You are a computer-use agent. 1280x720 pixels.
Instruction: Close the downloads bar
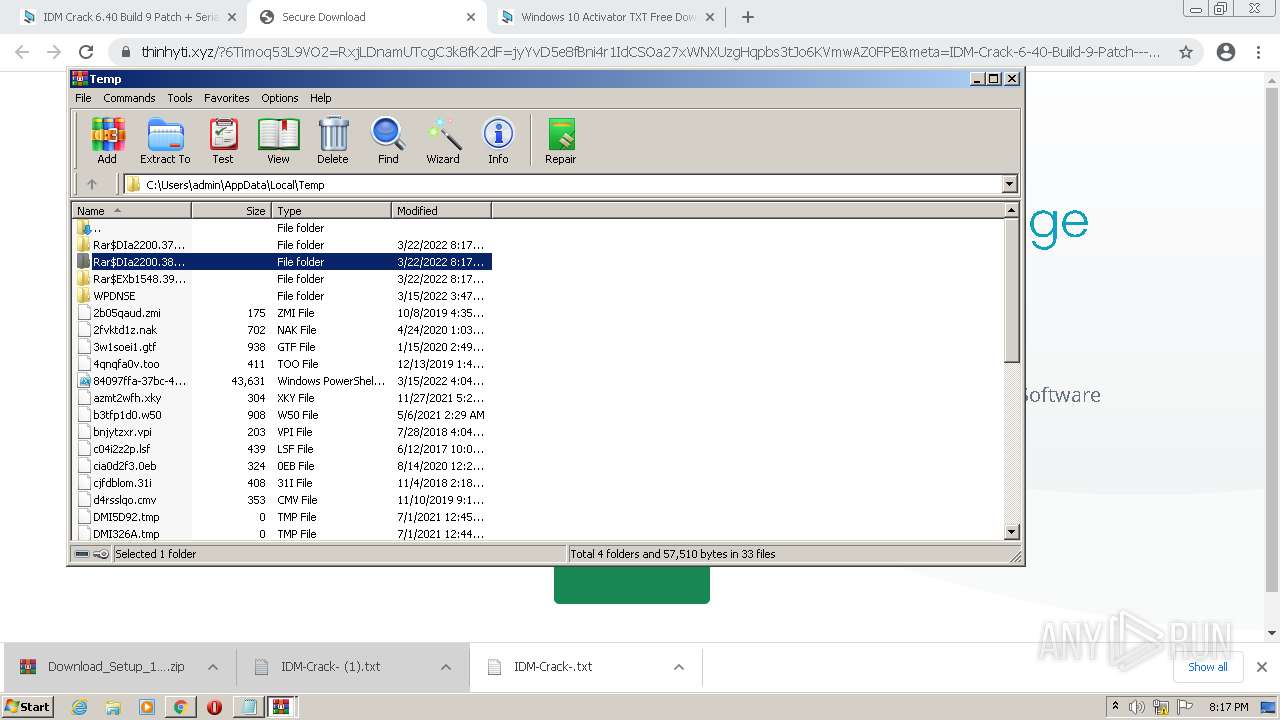(x=1262, y=667)
